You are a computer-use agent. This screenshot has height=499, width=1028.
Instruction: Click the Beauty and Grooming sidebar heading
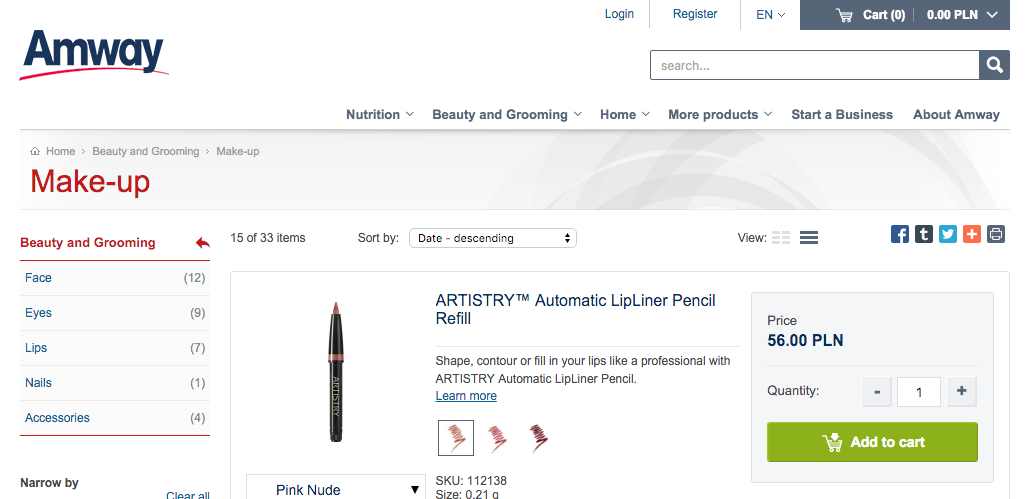pos(88,243)
